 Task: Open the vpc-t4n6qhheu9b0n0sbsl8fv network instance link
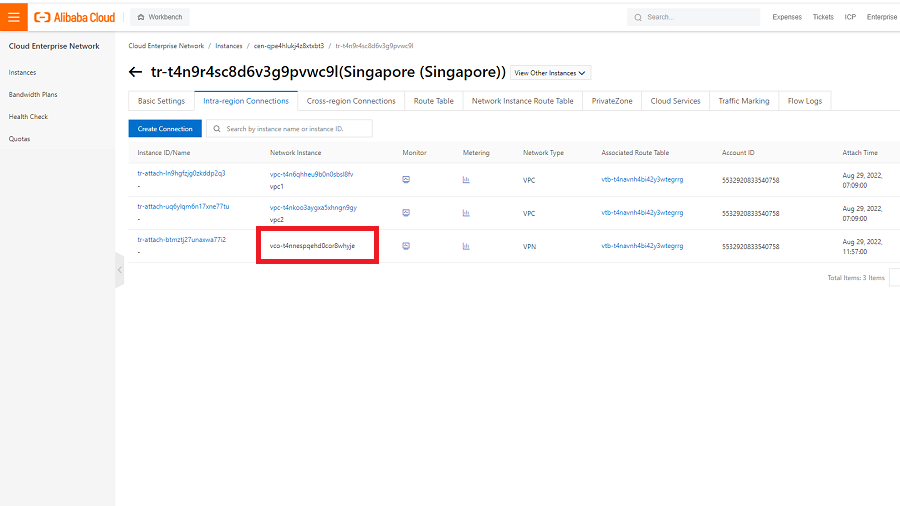point(311,174)
